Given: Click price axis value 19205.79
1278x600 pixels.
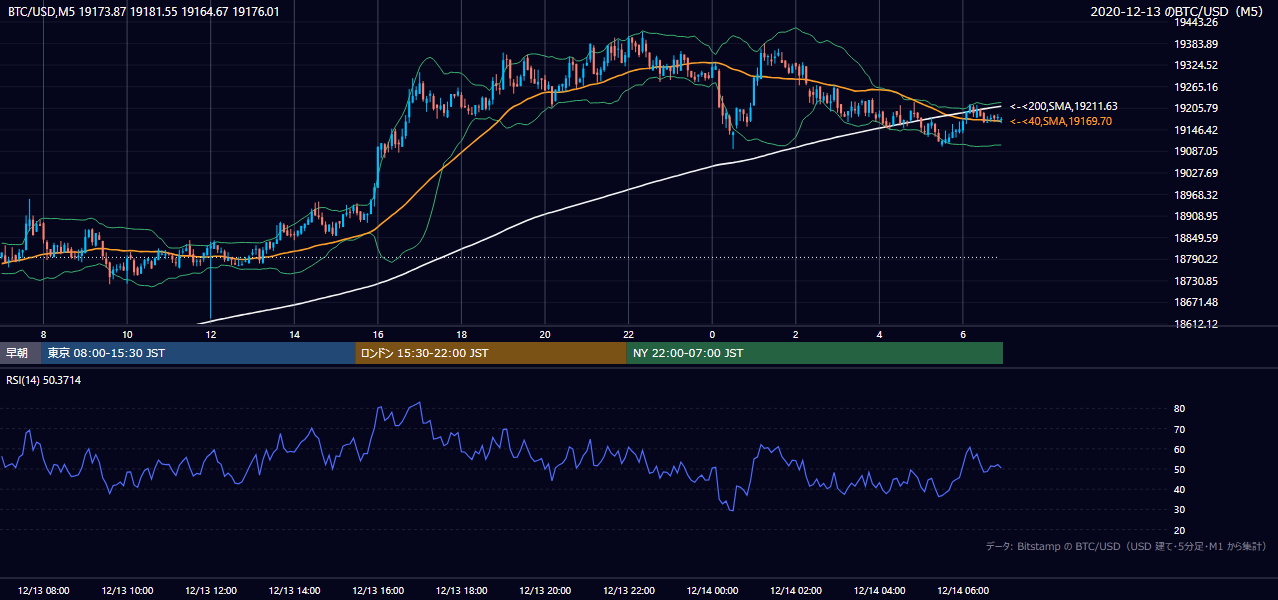Looking at the screenshot, I should 1196,108.
